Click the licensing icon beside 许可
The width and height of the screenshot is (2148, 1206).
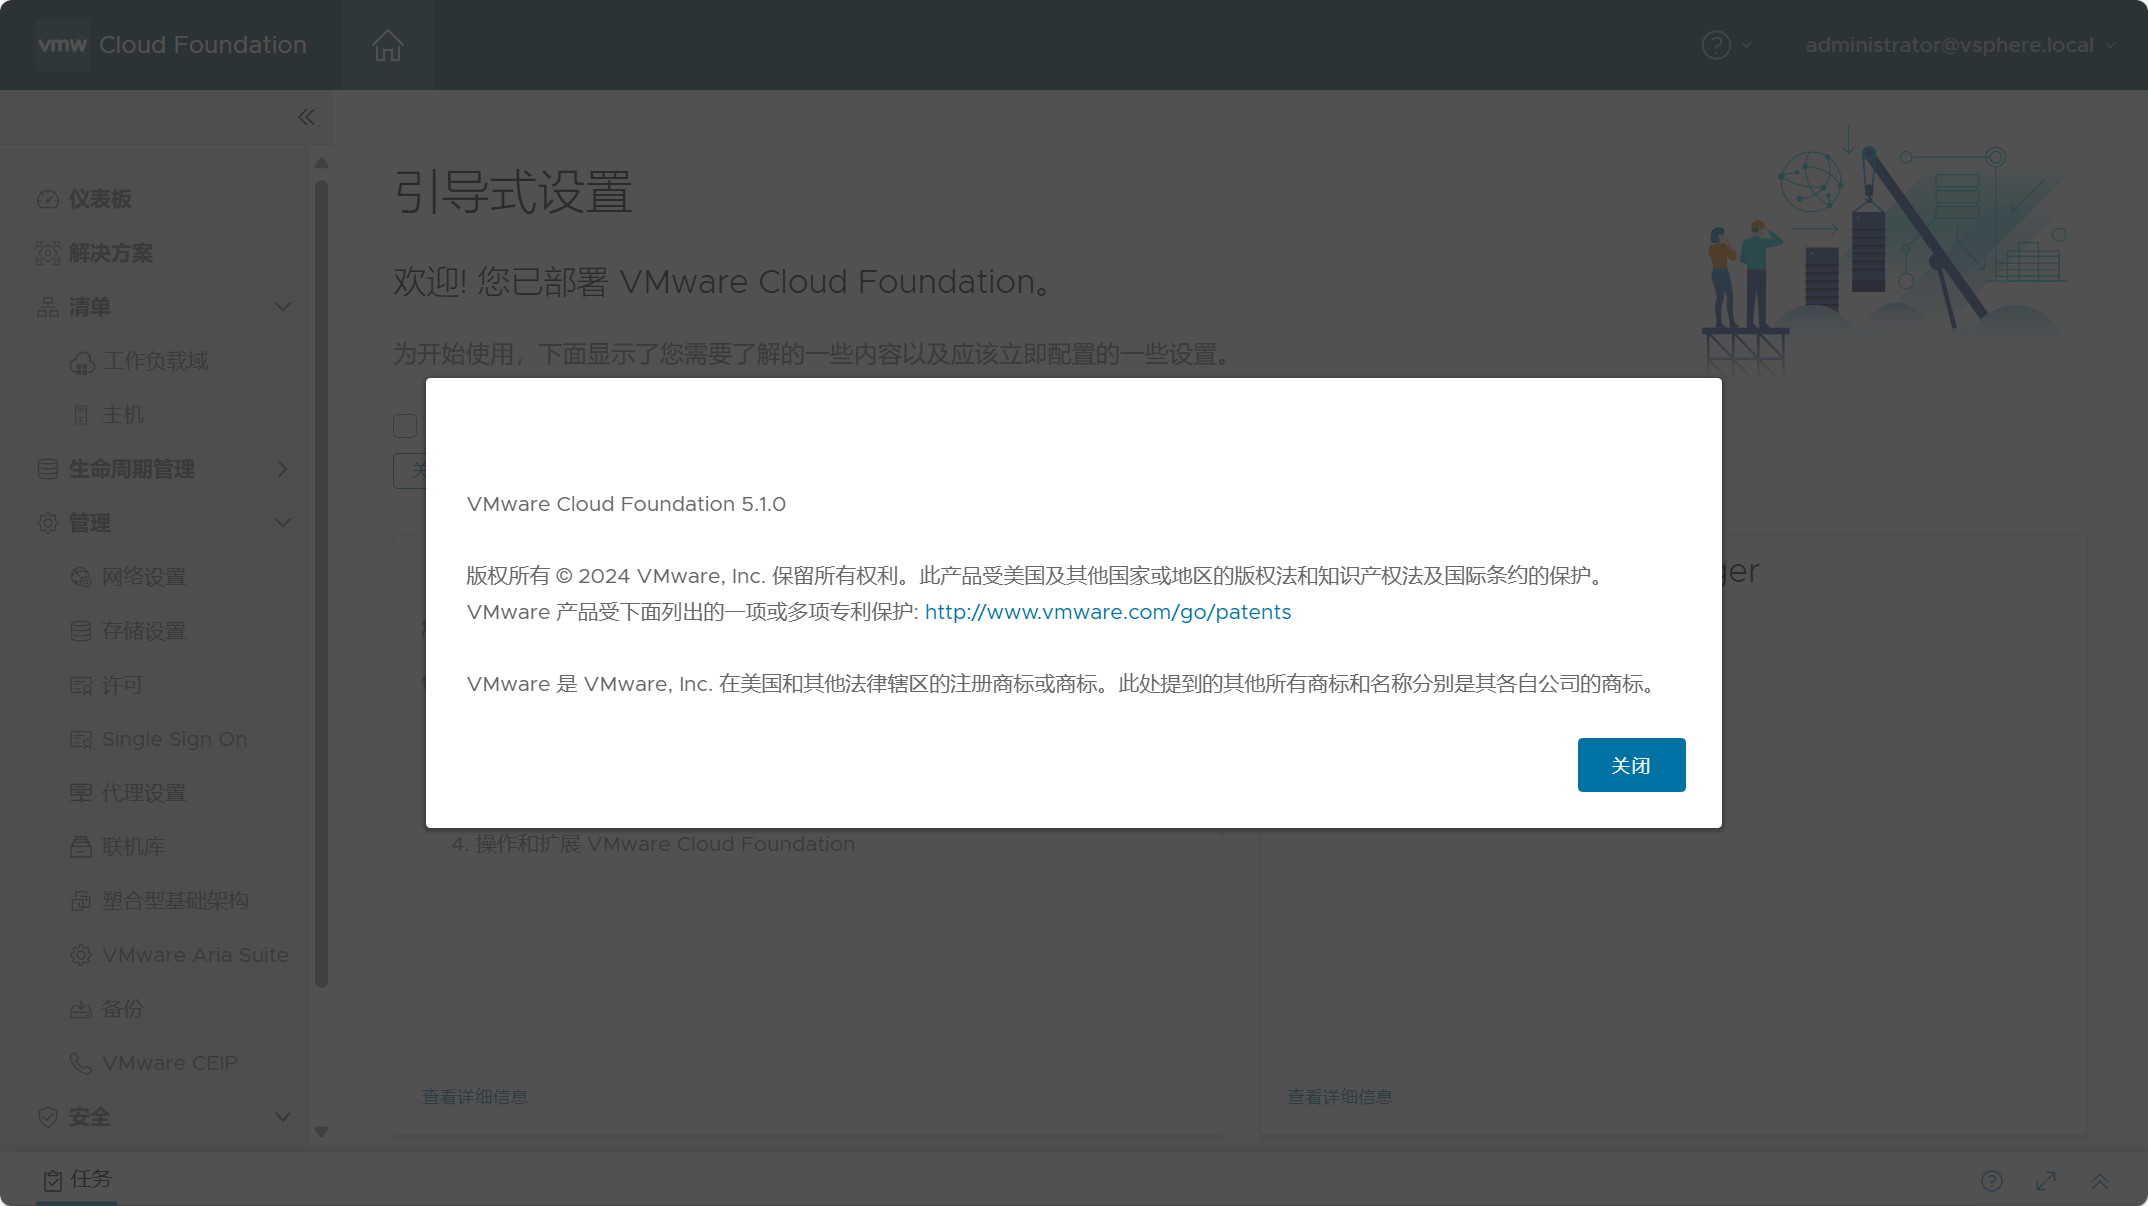pos(81,685)
